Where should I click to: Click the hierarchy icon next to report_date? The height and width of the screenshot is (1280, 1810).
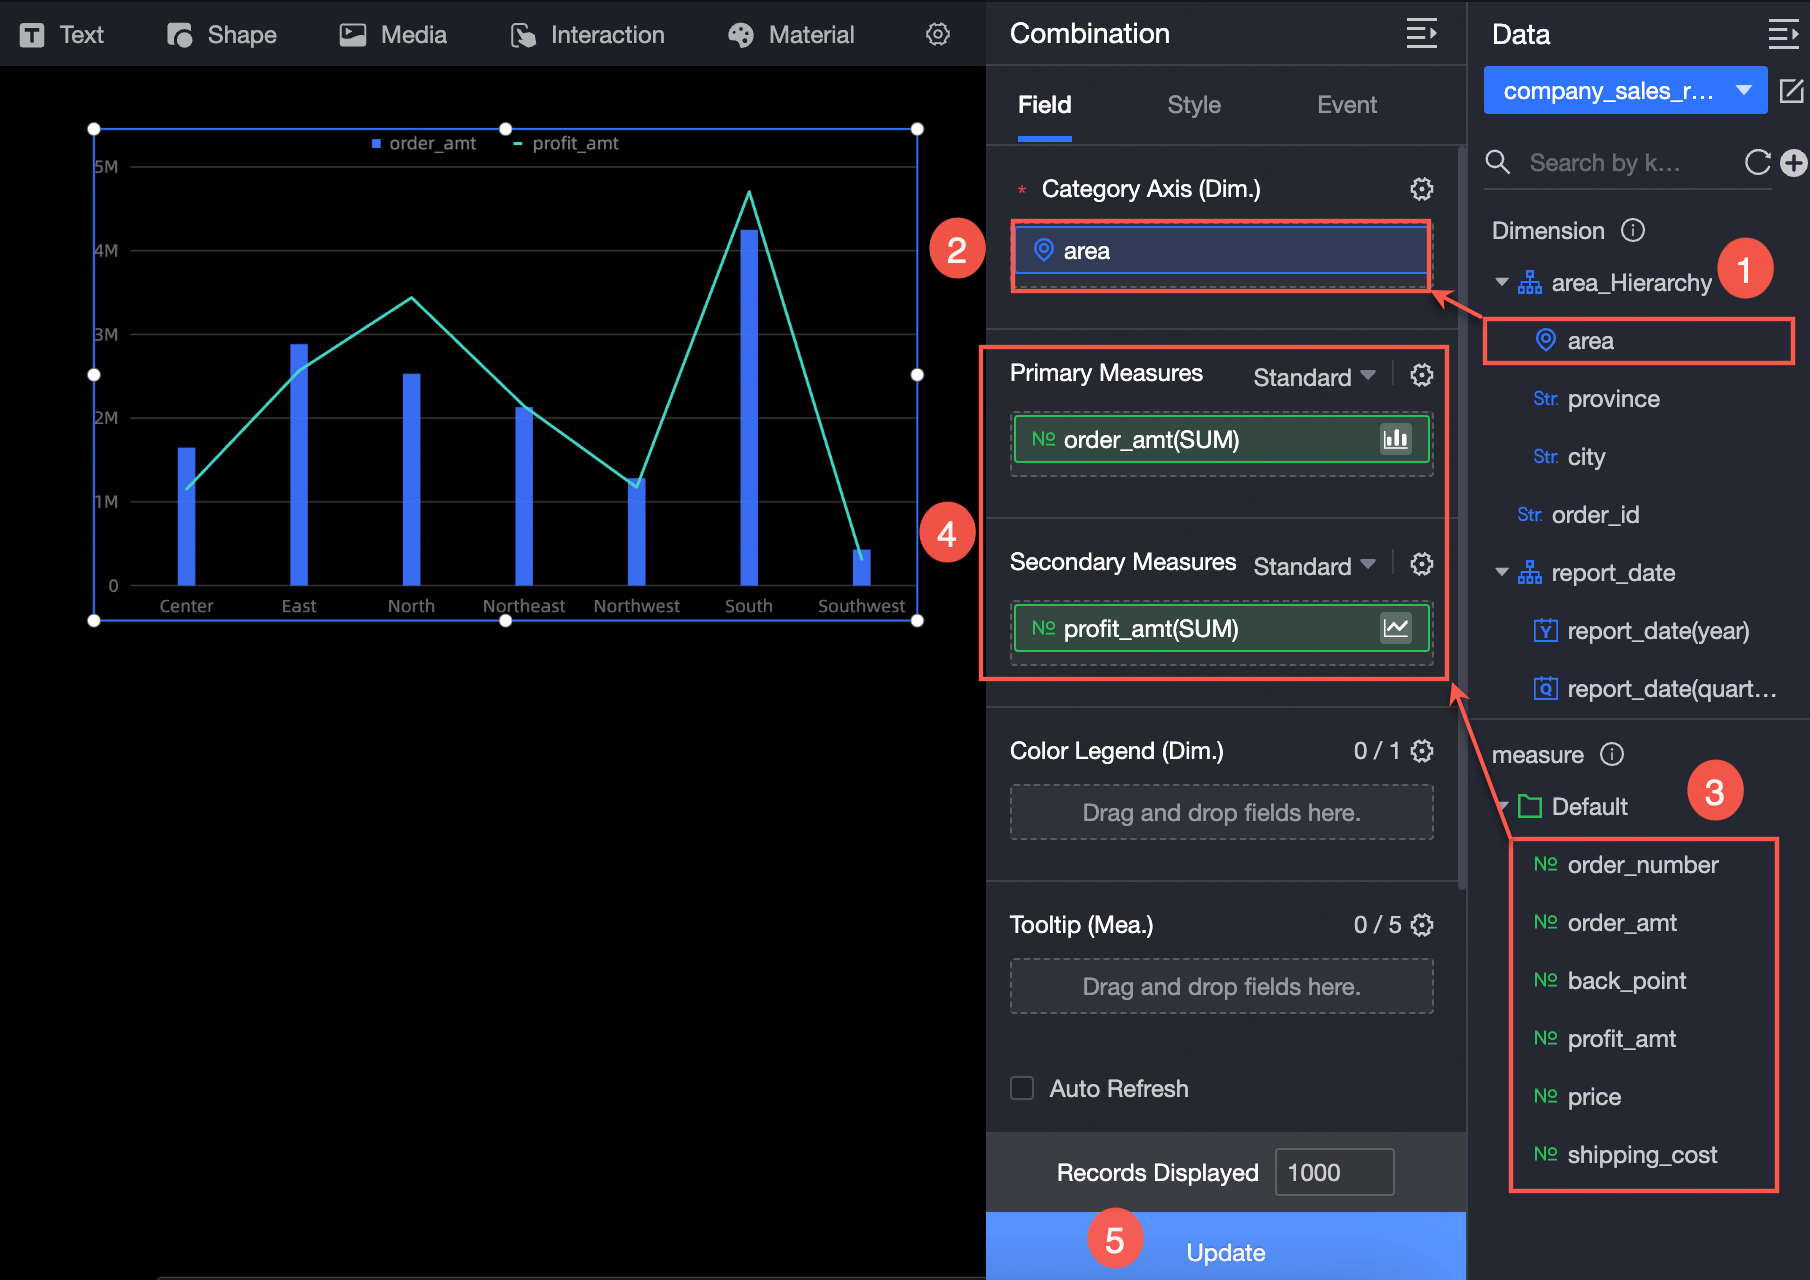(x=1529, y=573)
